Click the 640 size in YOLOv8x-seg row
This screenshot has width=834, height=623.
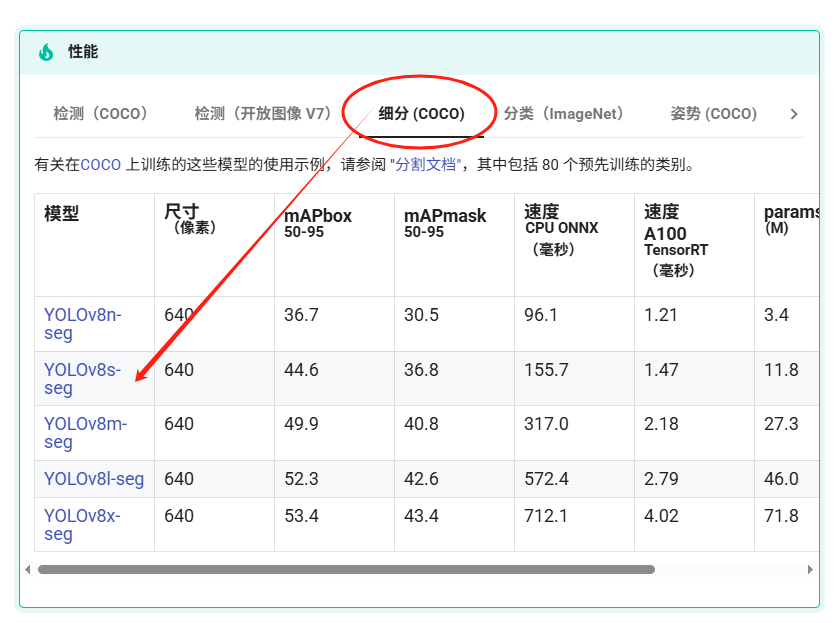coord(179,516)
